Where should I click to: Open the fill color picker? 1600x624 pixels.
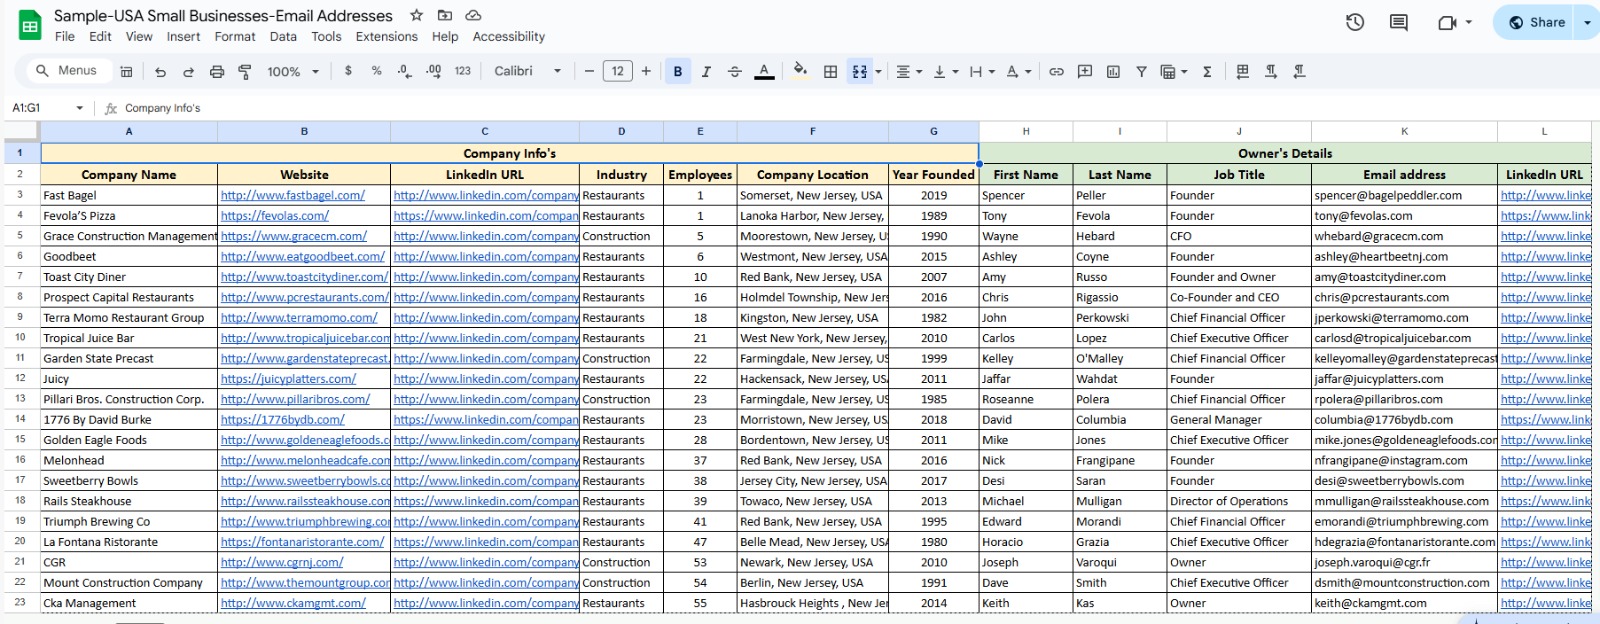pos(800,71)
